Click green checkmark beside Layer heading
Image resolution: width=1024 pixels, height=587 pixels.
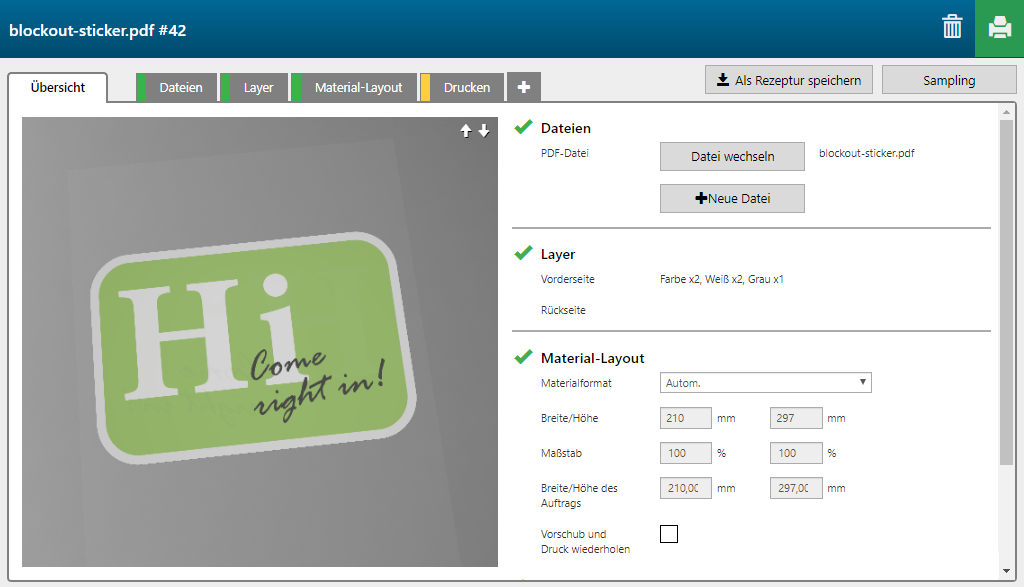(523, 254)
